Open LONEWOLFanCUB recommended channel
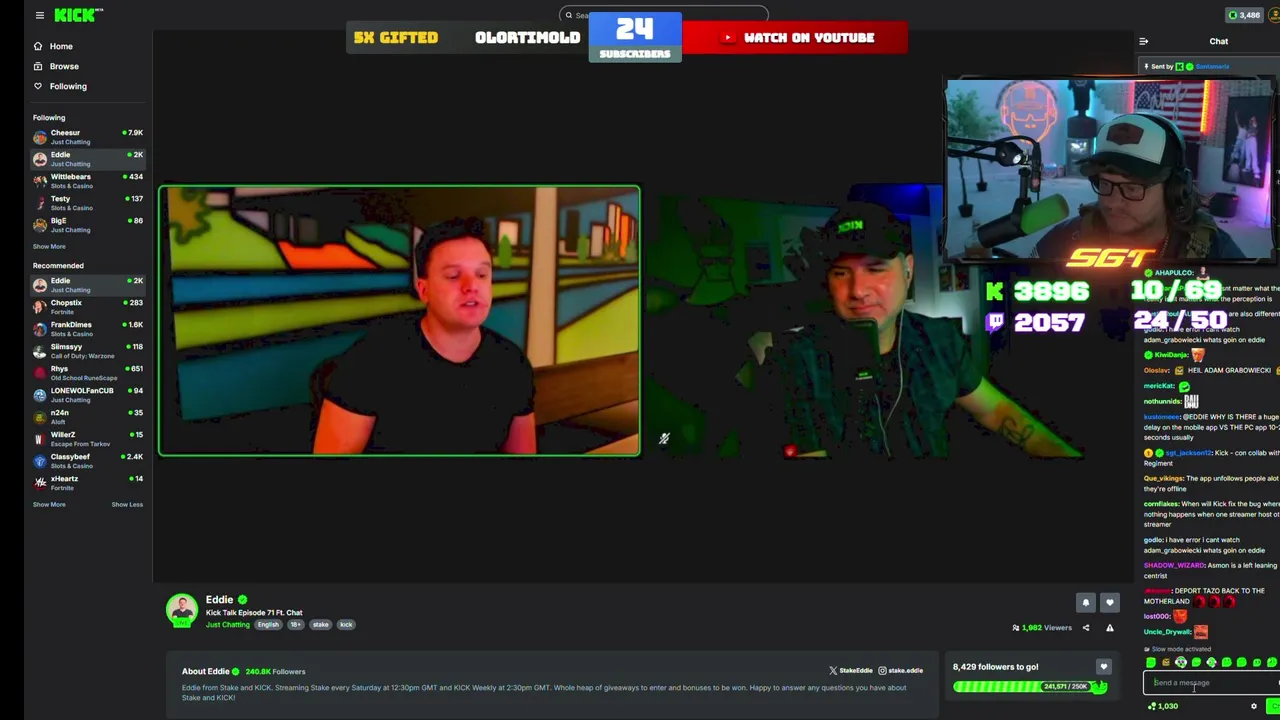Viewport: 1280px width, 720px height. pos(87,395)
